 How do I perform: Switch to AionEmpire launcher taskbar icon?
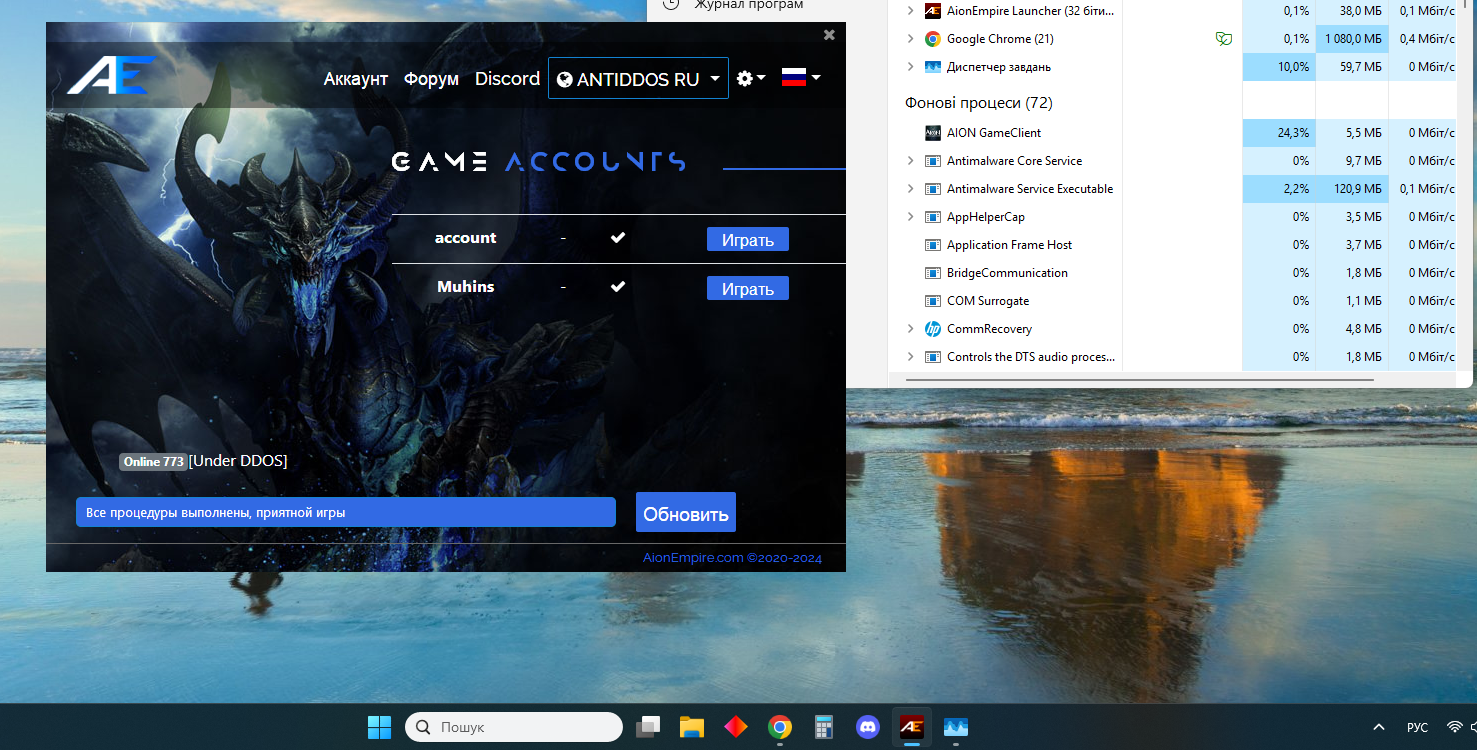[x=911, y=727]
